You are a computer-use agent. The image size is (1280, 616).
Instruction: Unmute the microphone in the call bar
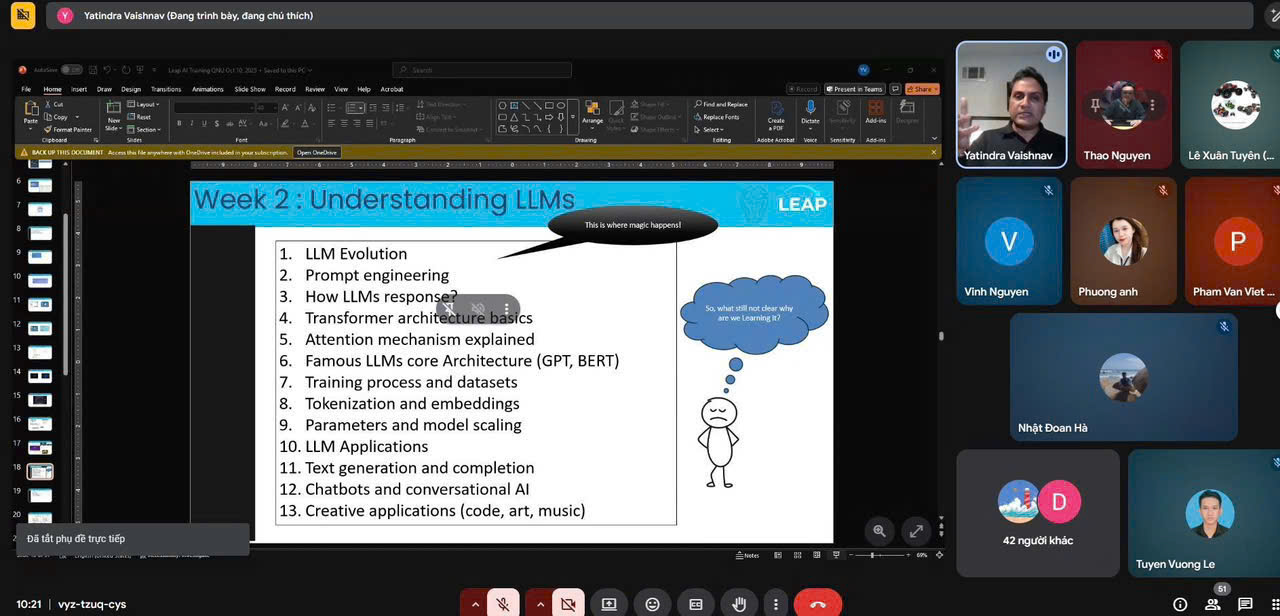[x=504, y=604]
